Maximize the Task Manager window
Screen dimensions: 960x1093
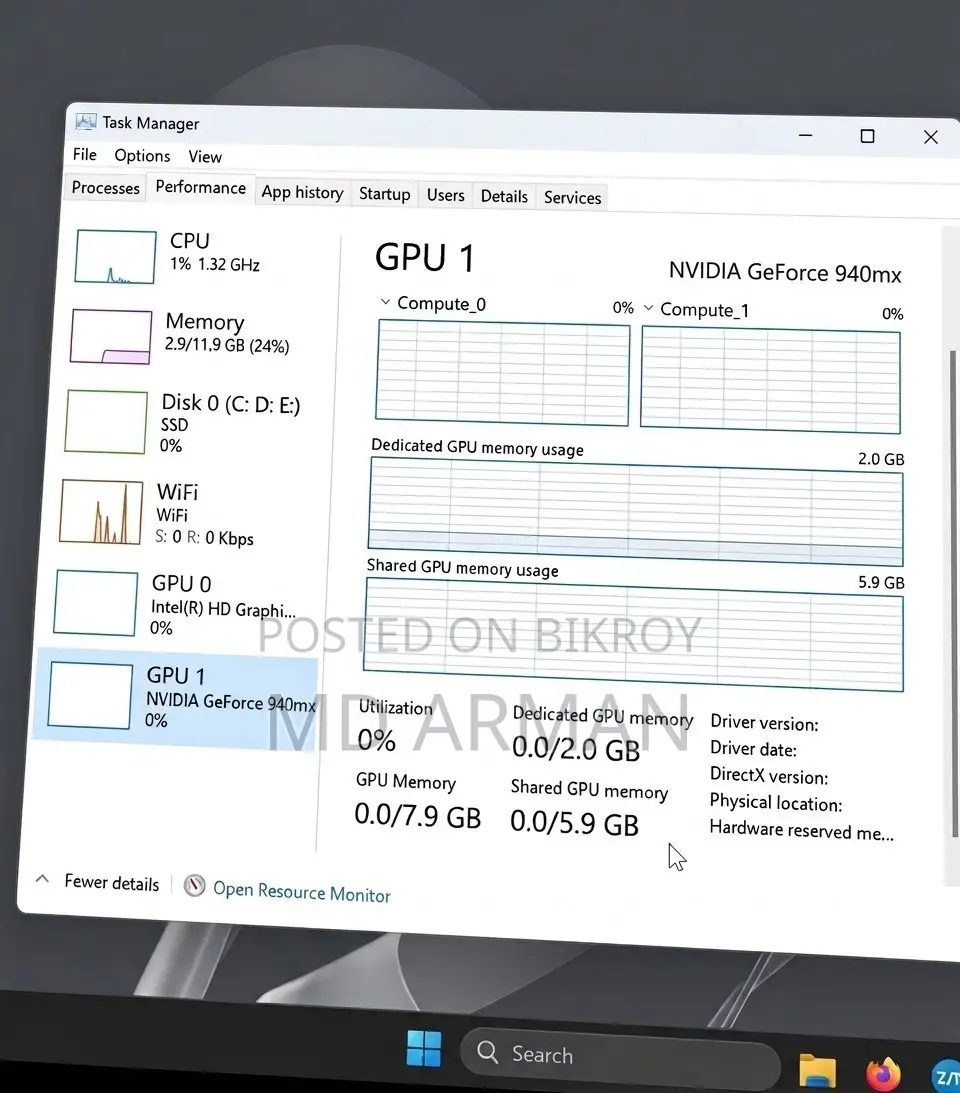867,136
